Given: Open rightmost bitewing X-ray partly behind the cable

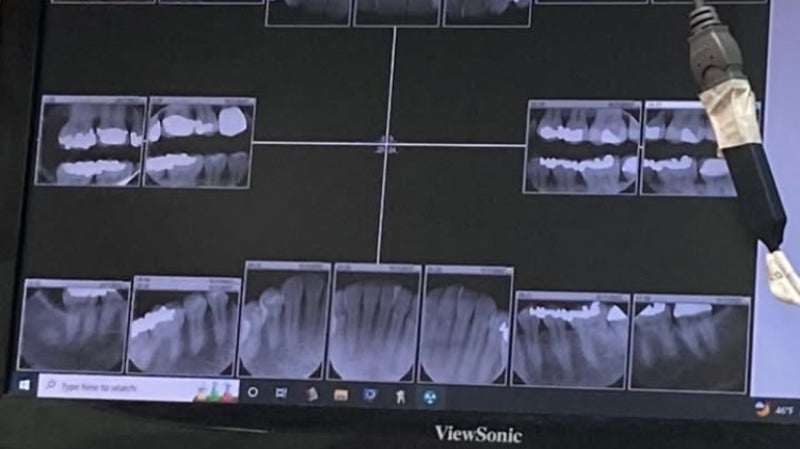Looking at the screenshot, I should (680, 150).
